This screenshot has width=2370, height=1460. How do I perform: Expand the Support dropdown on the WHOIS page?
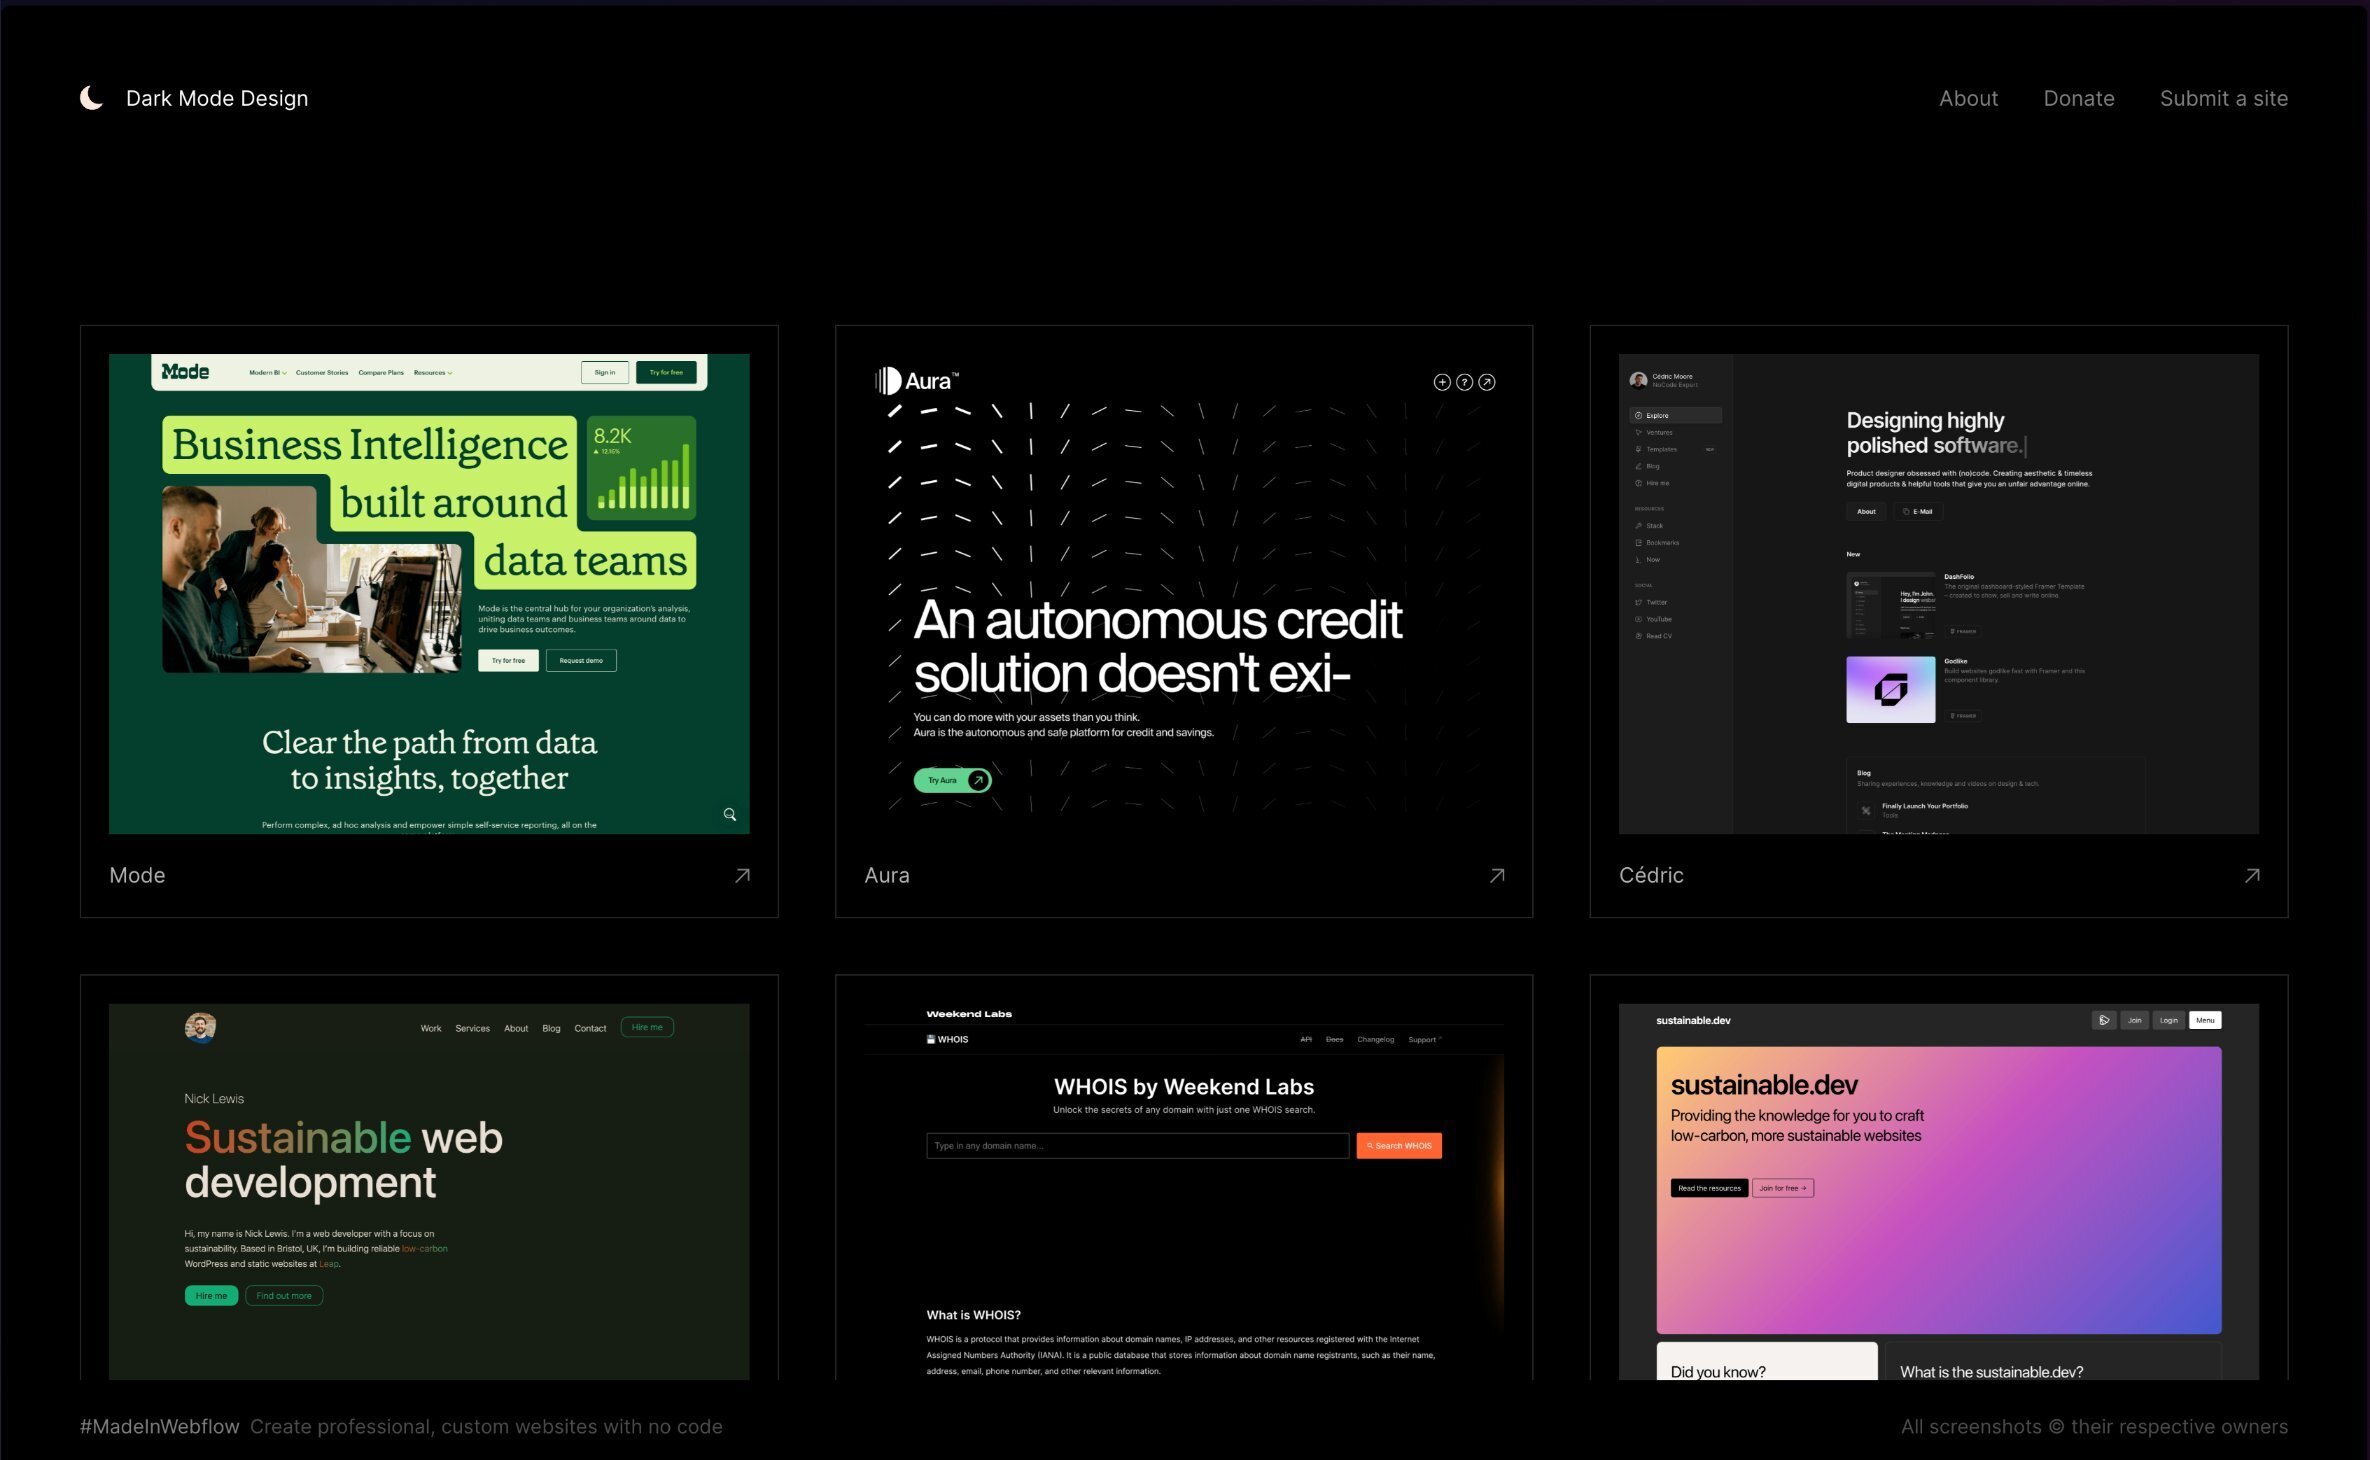point(1423,1039)
